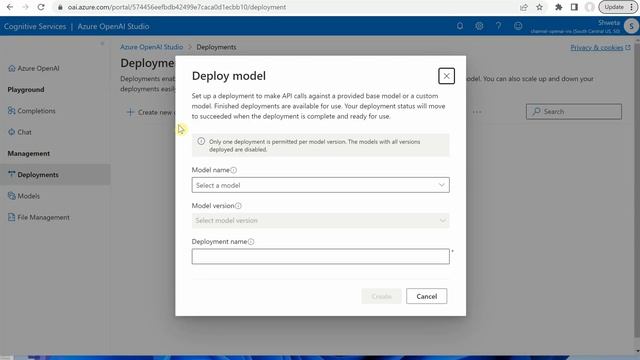Click the Azure OpenAI Studio breadcrumb link
Image resolution: width=640 pixels, height=360 pixels.
tap(151, 47)
